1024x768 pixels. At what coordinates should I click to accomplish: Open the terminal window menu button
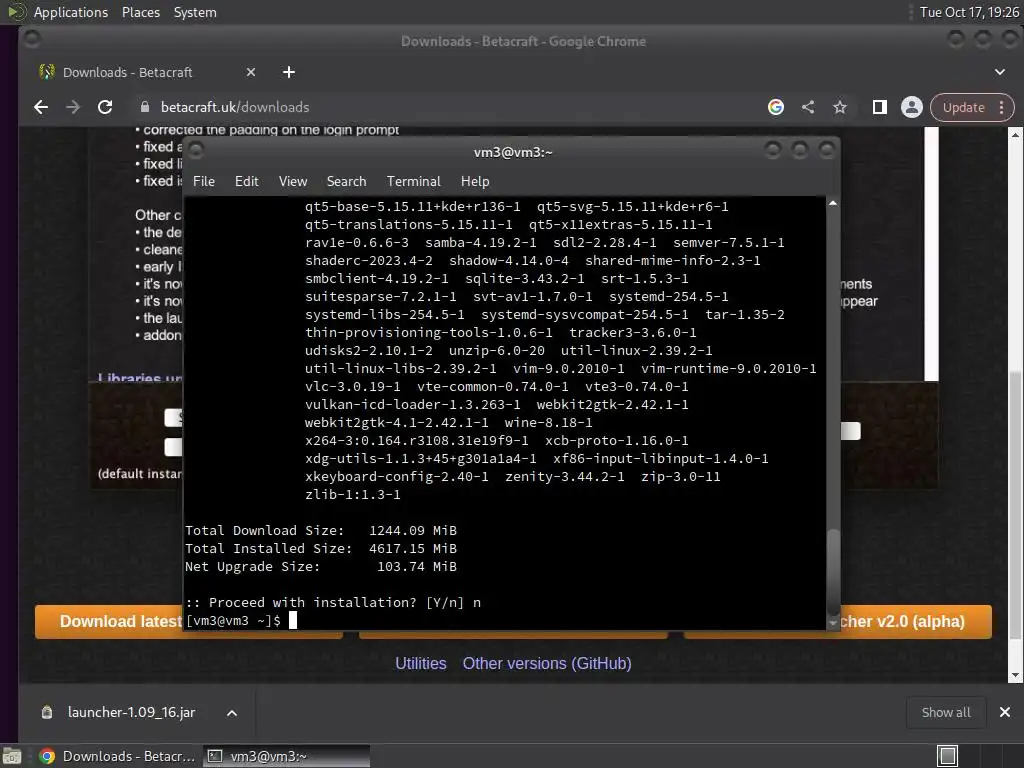(x=195, y=152)
